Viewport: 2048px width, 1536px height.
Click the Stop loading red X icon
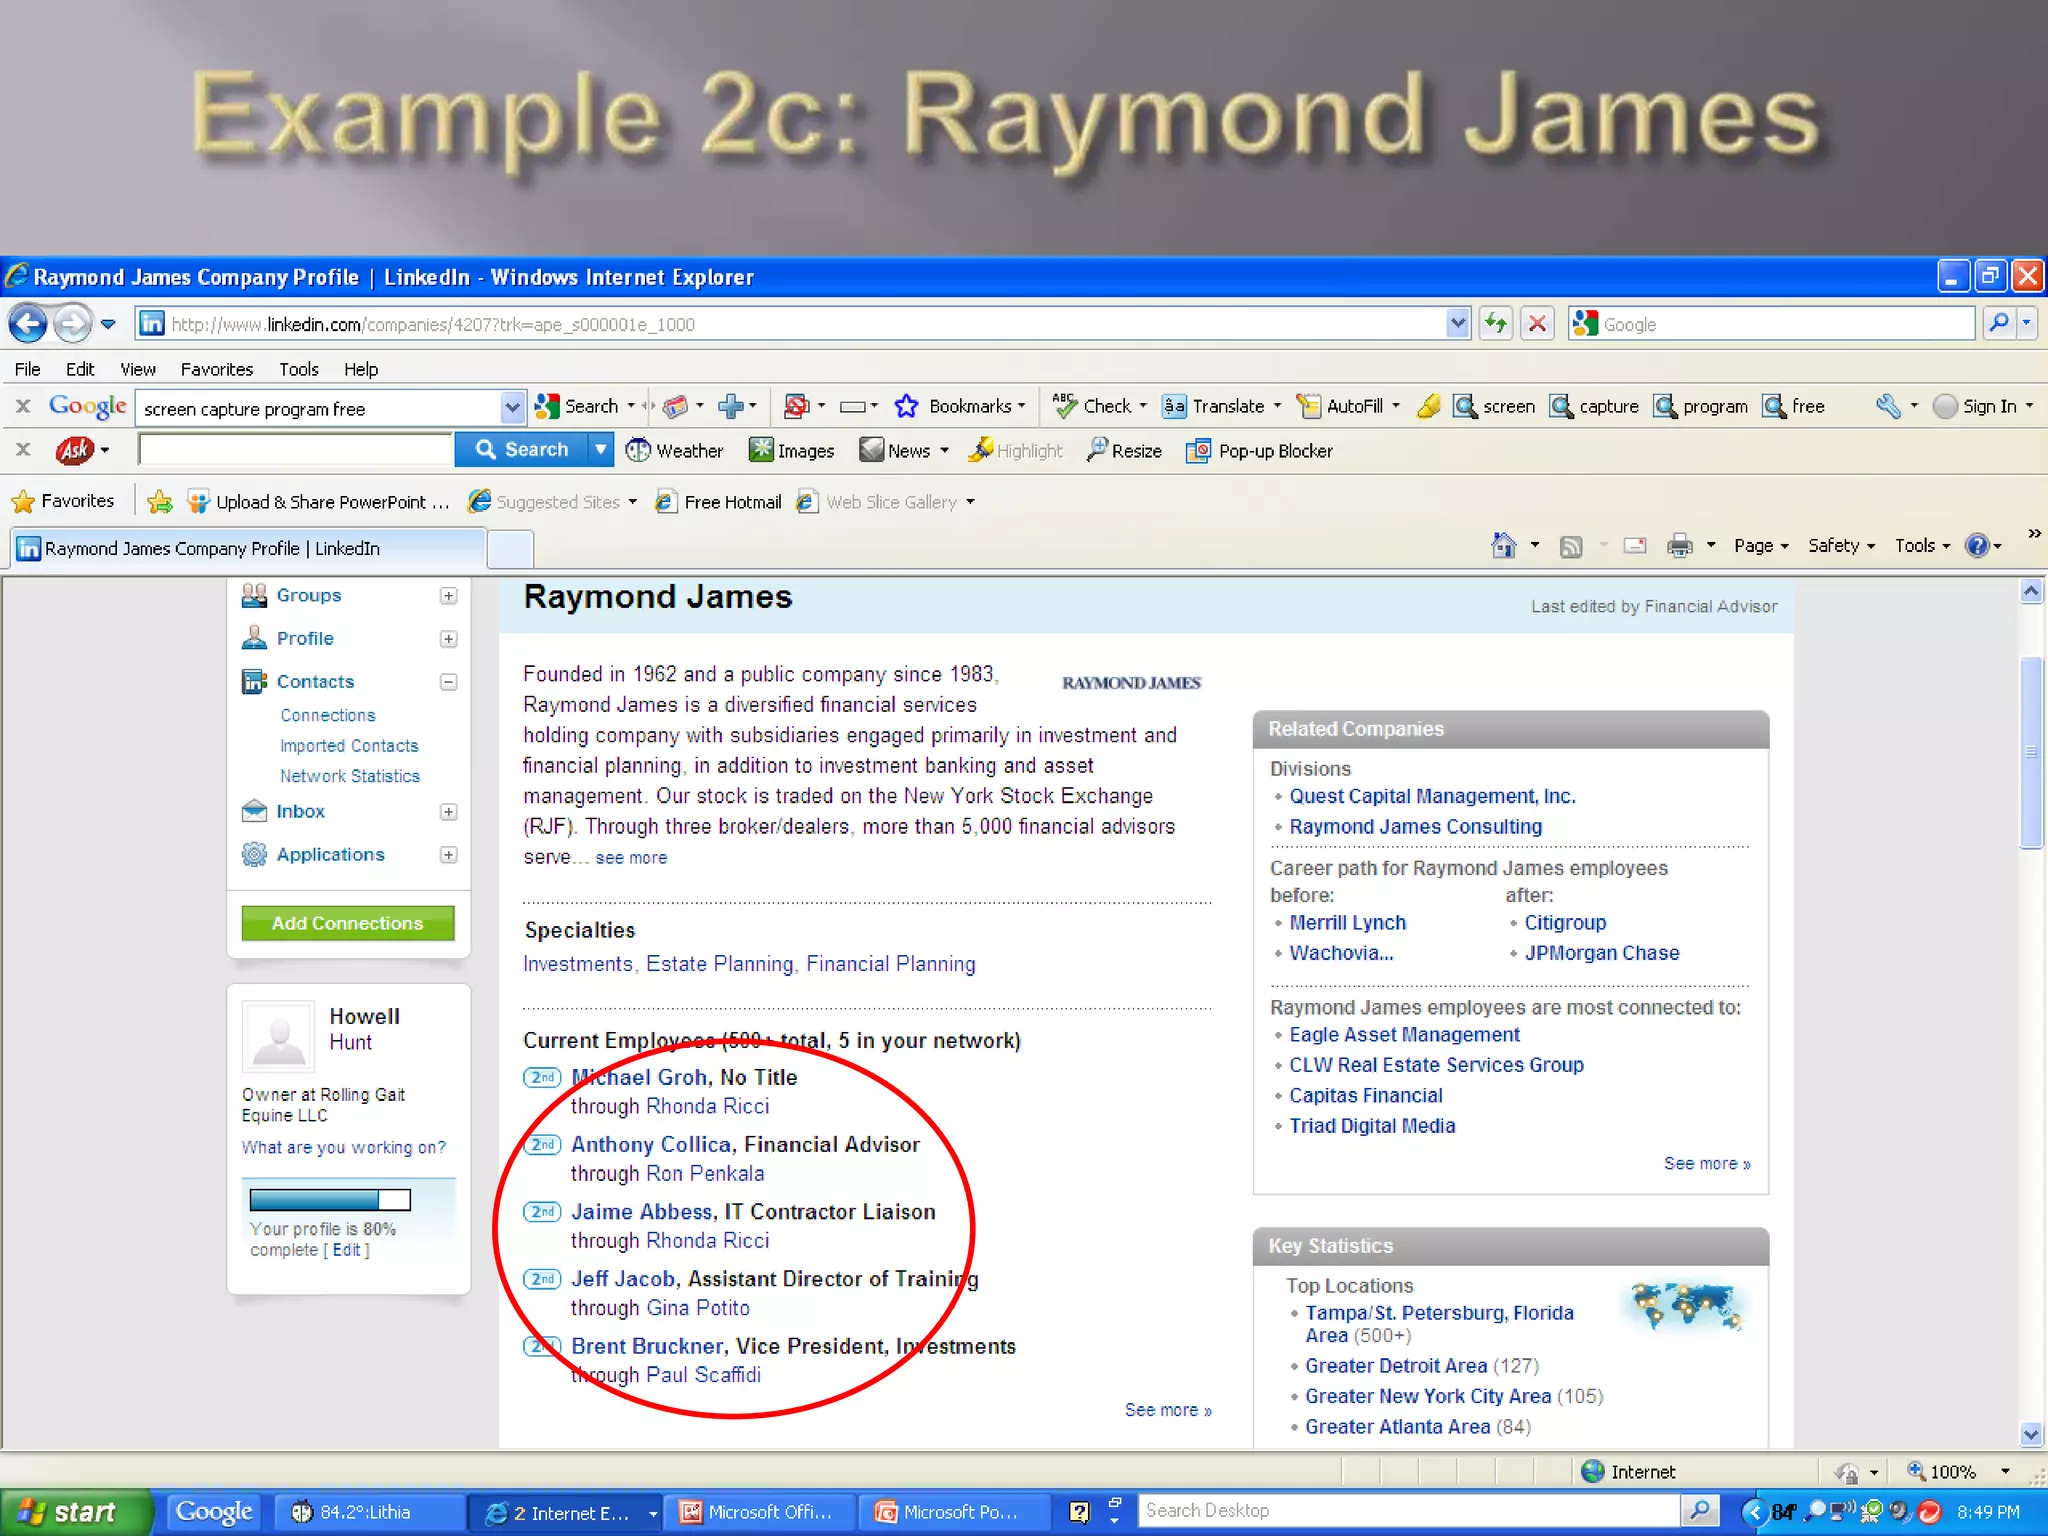(x=1537, y=323)
